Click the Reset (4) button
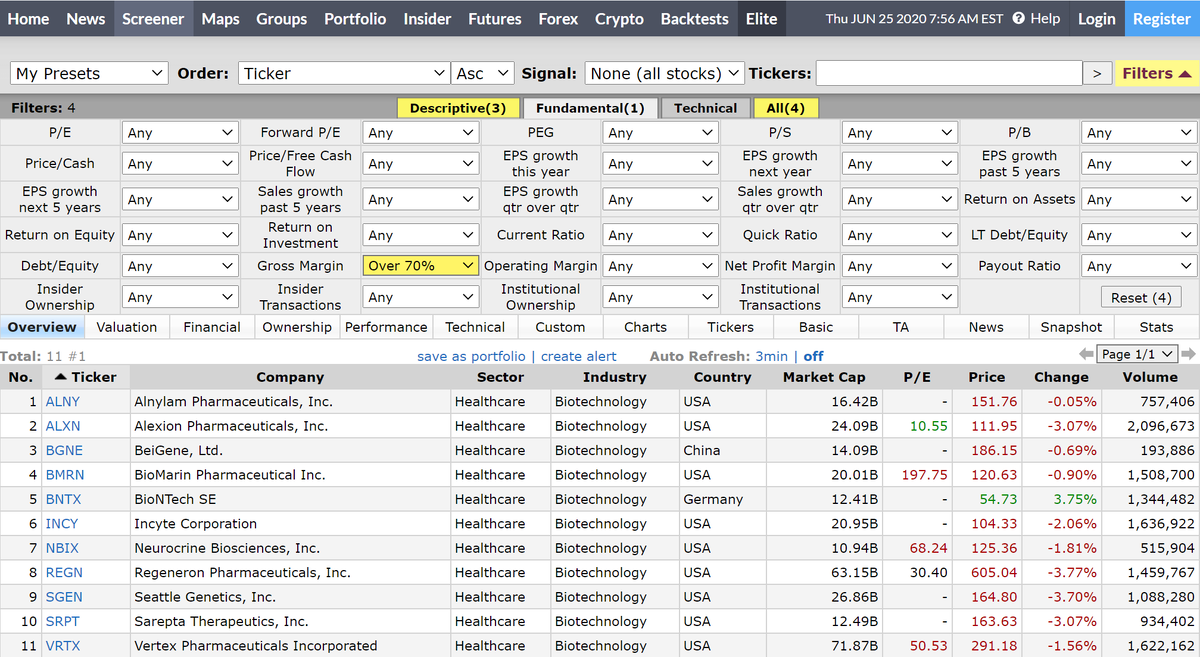 (x=1141, y=297)
